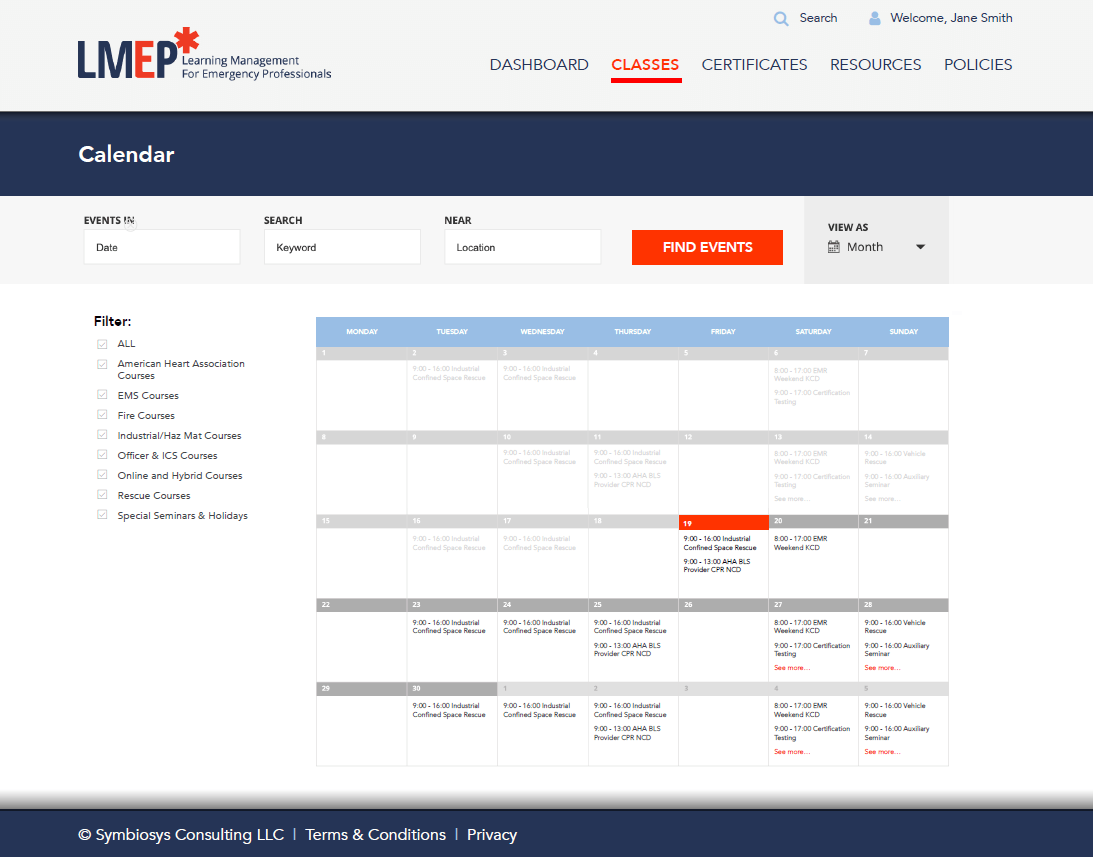Select highlighted day 19 header
The height and width of the screenshot is (857, 1093).
pyautogui.click(x=724, y=523)
